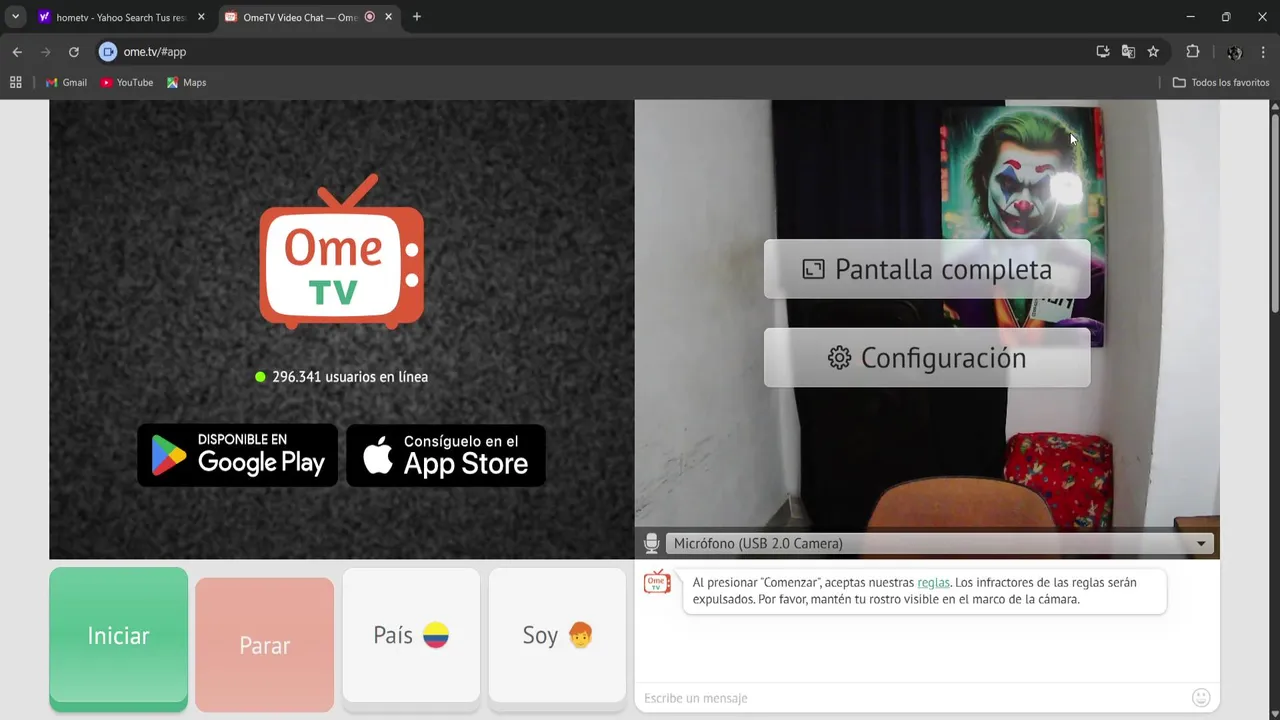Focus the Escribe un mensaje input field
1280x720 pixels.
coord(912,698)
